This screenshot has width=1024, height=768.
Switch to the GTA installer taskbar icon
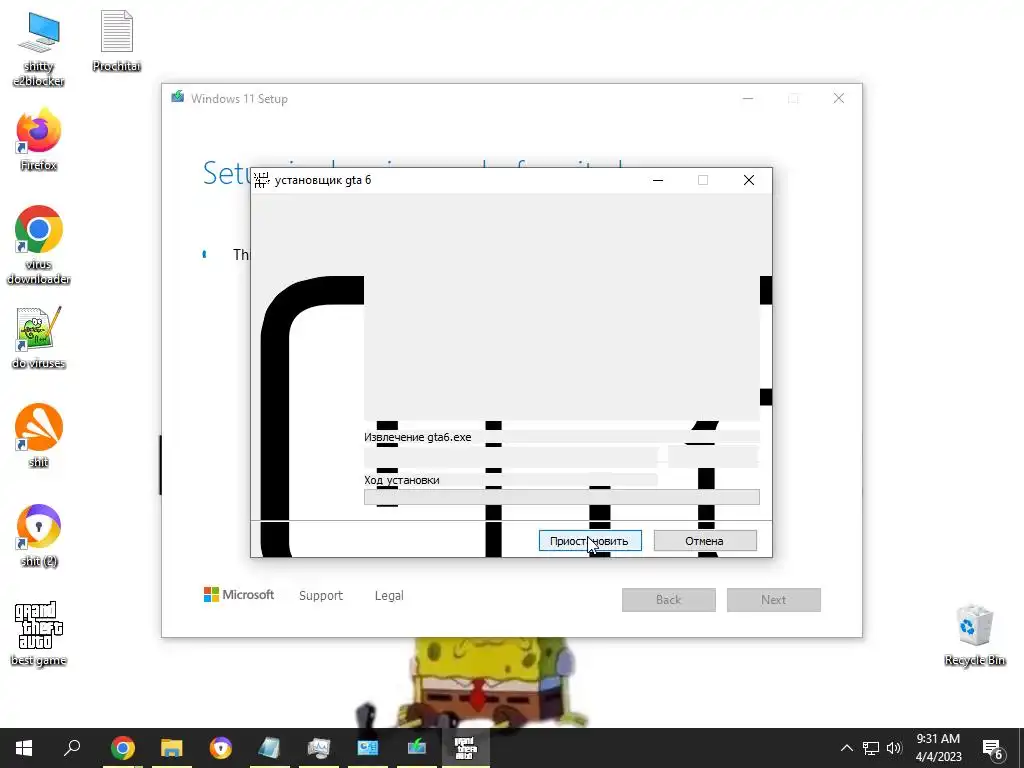[465, 748]
